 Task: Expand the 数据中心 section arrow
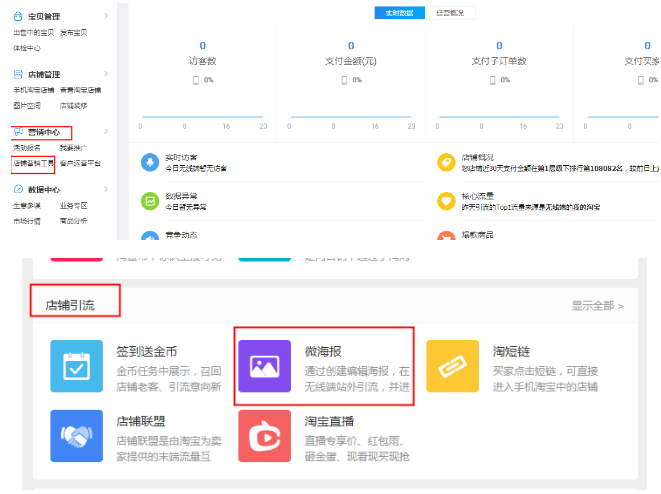(106, 189)
